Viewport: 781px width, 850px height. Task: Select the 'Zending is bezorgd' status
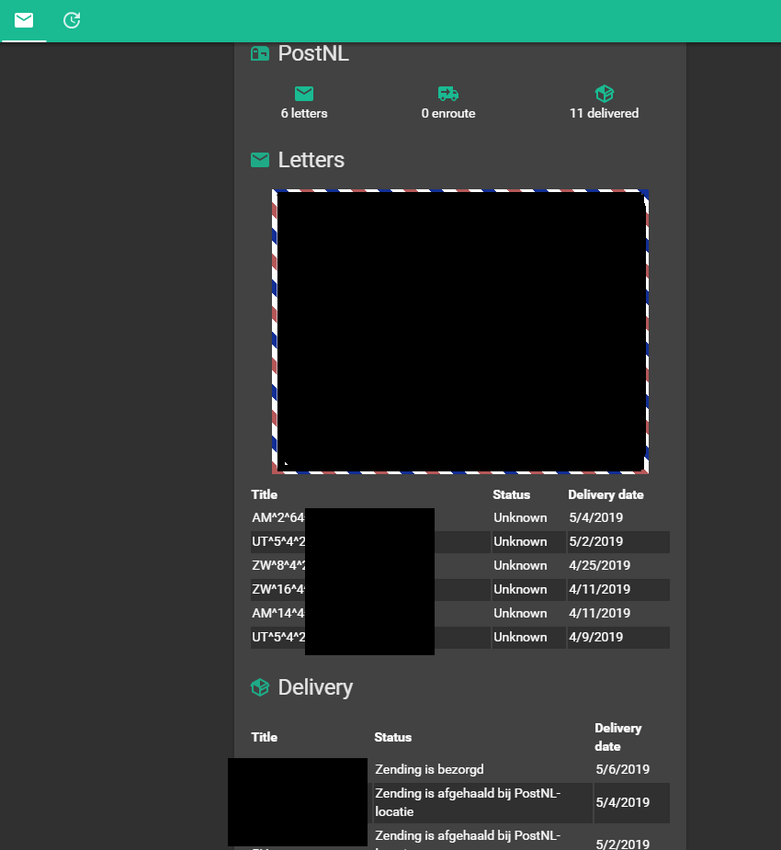(429, 769)
